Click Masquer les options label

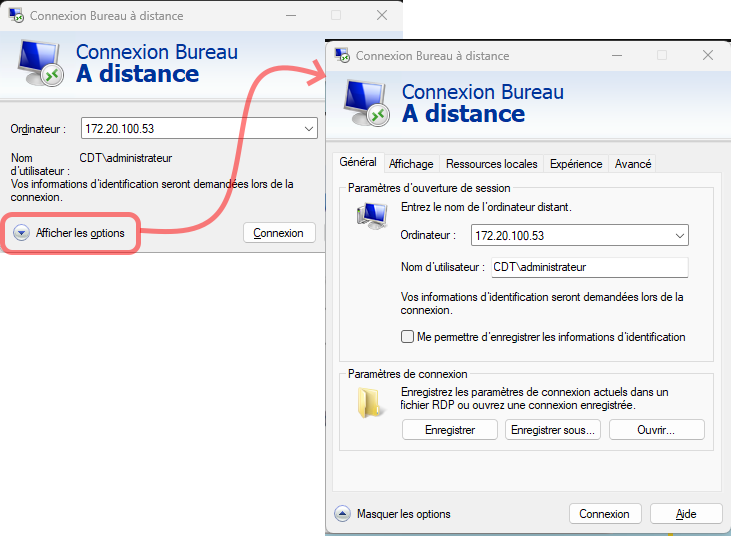(404, 514)
